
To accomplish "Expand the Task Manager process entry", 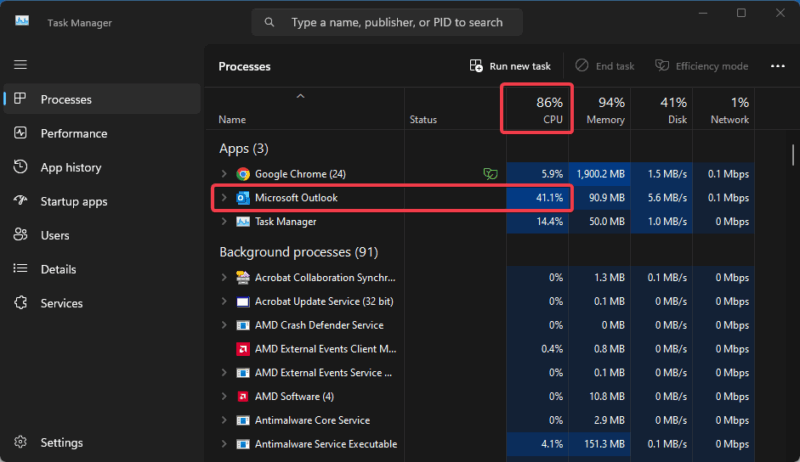I will coord(224,222).
